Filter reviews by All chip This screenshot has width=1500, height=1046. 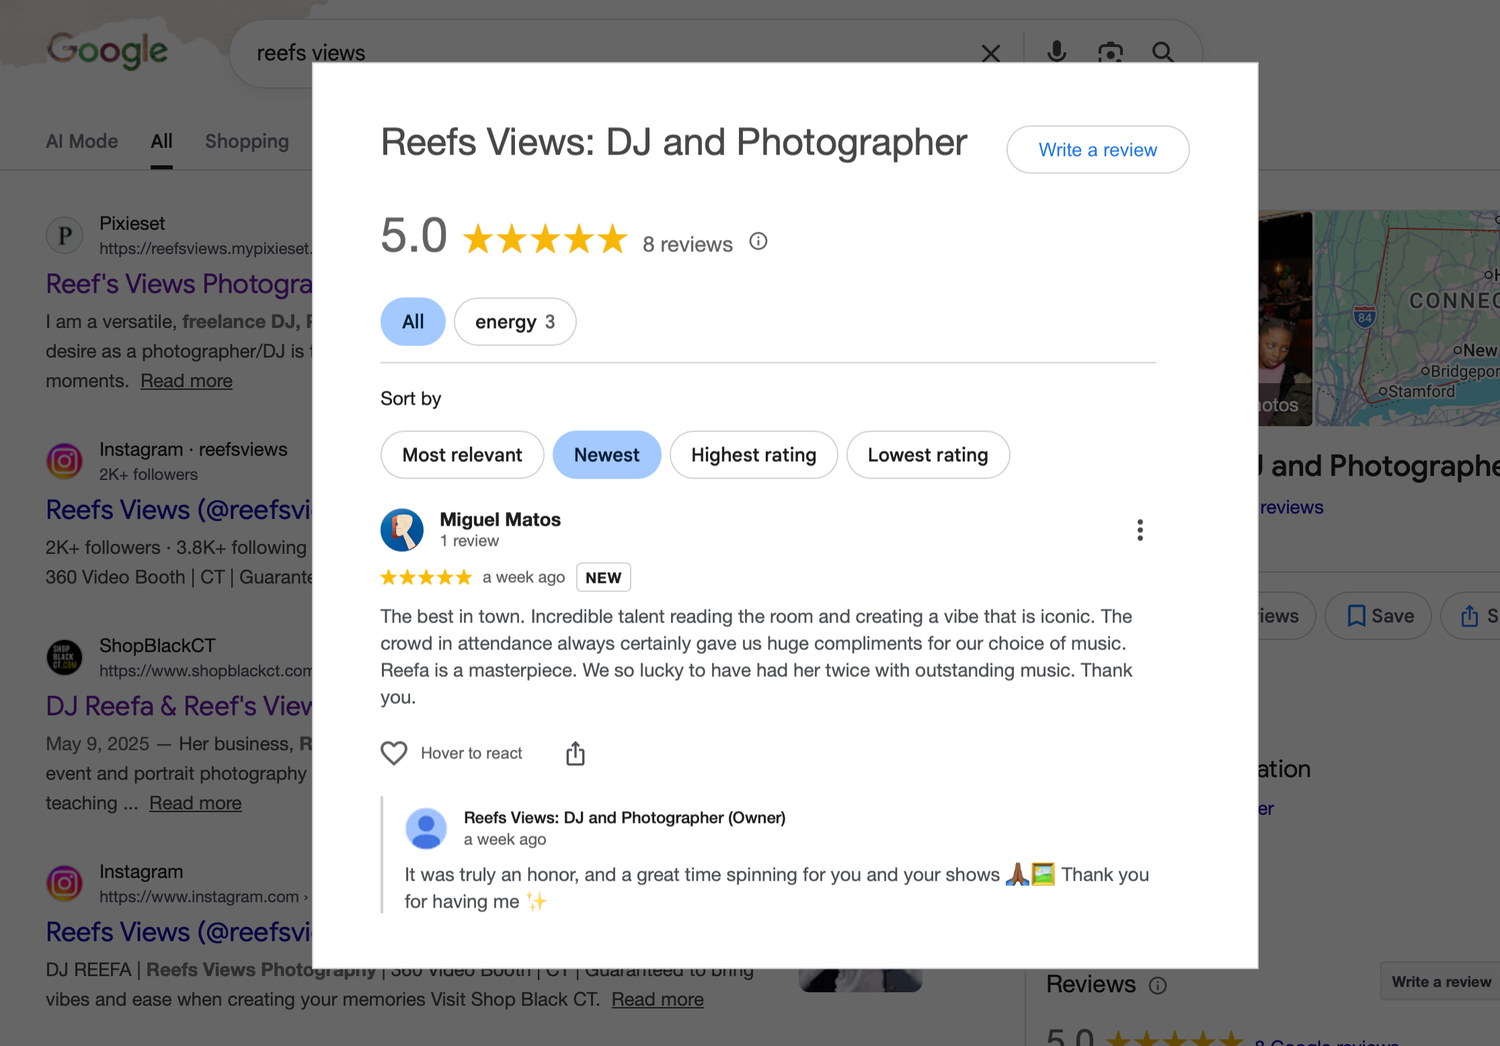413,322
